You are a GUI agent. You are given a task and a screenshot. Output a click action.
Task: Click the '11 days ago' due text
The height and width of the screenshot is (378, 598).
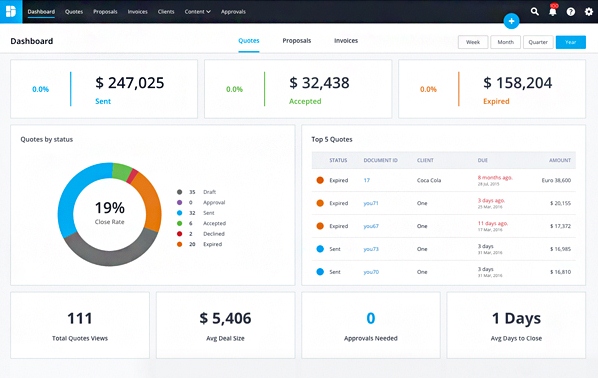pyautogui.click(x=493, y=223)
